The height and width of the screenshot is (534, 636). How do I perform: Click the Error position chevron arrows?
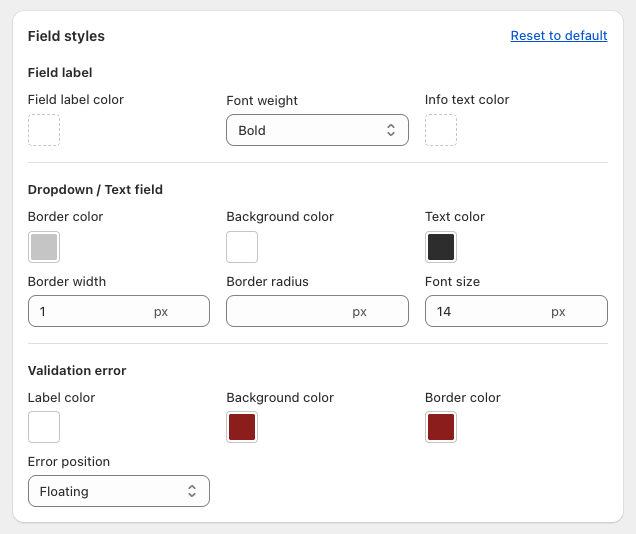192,491
